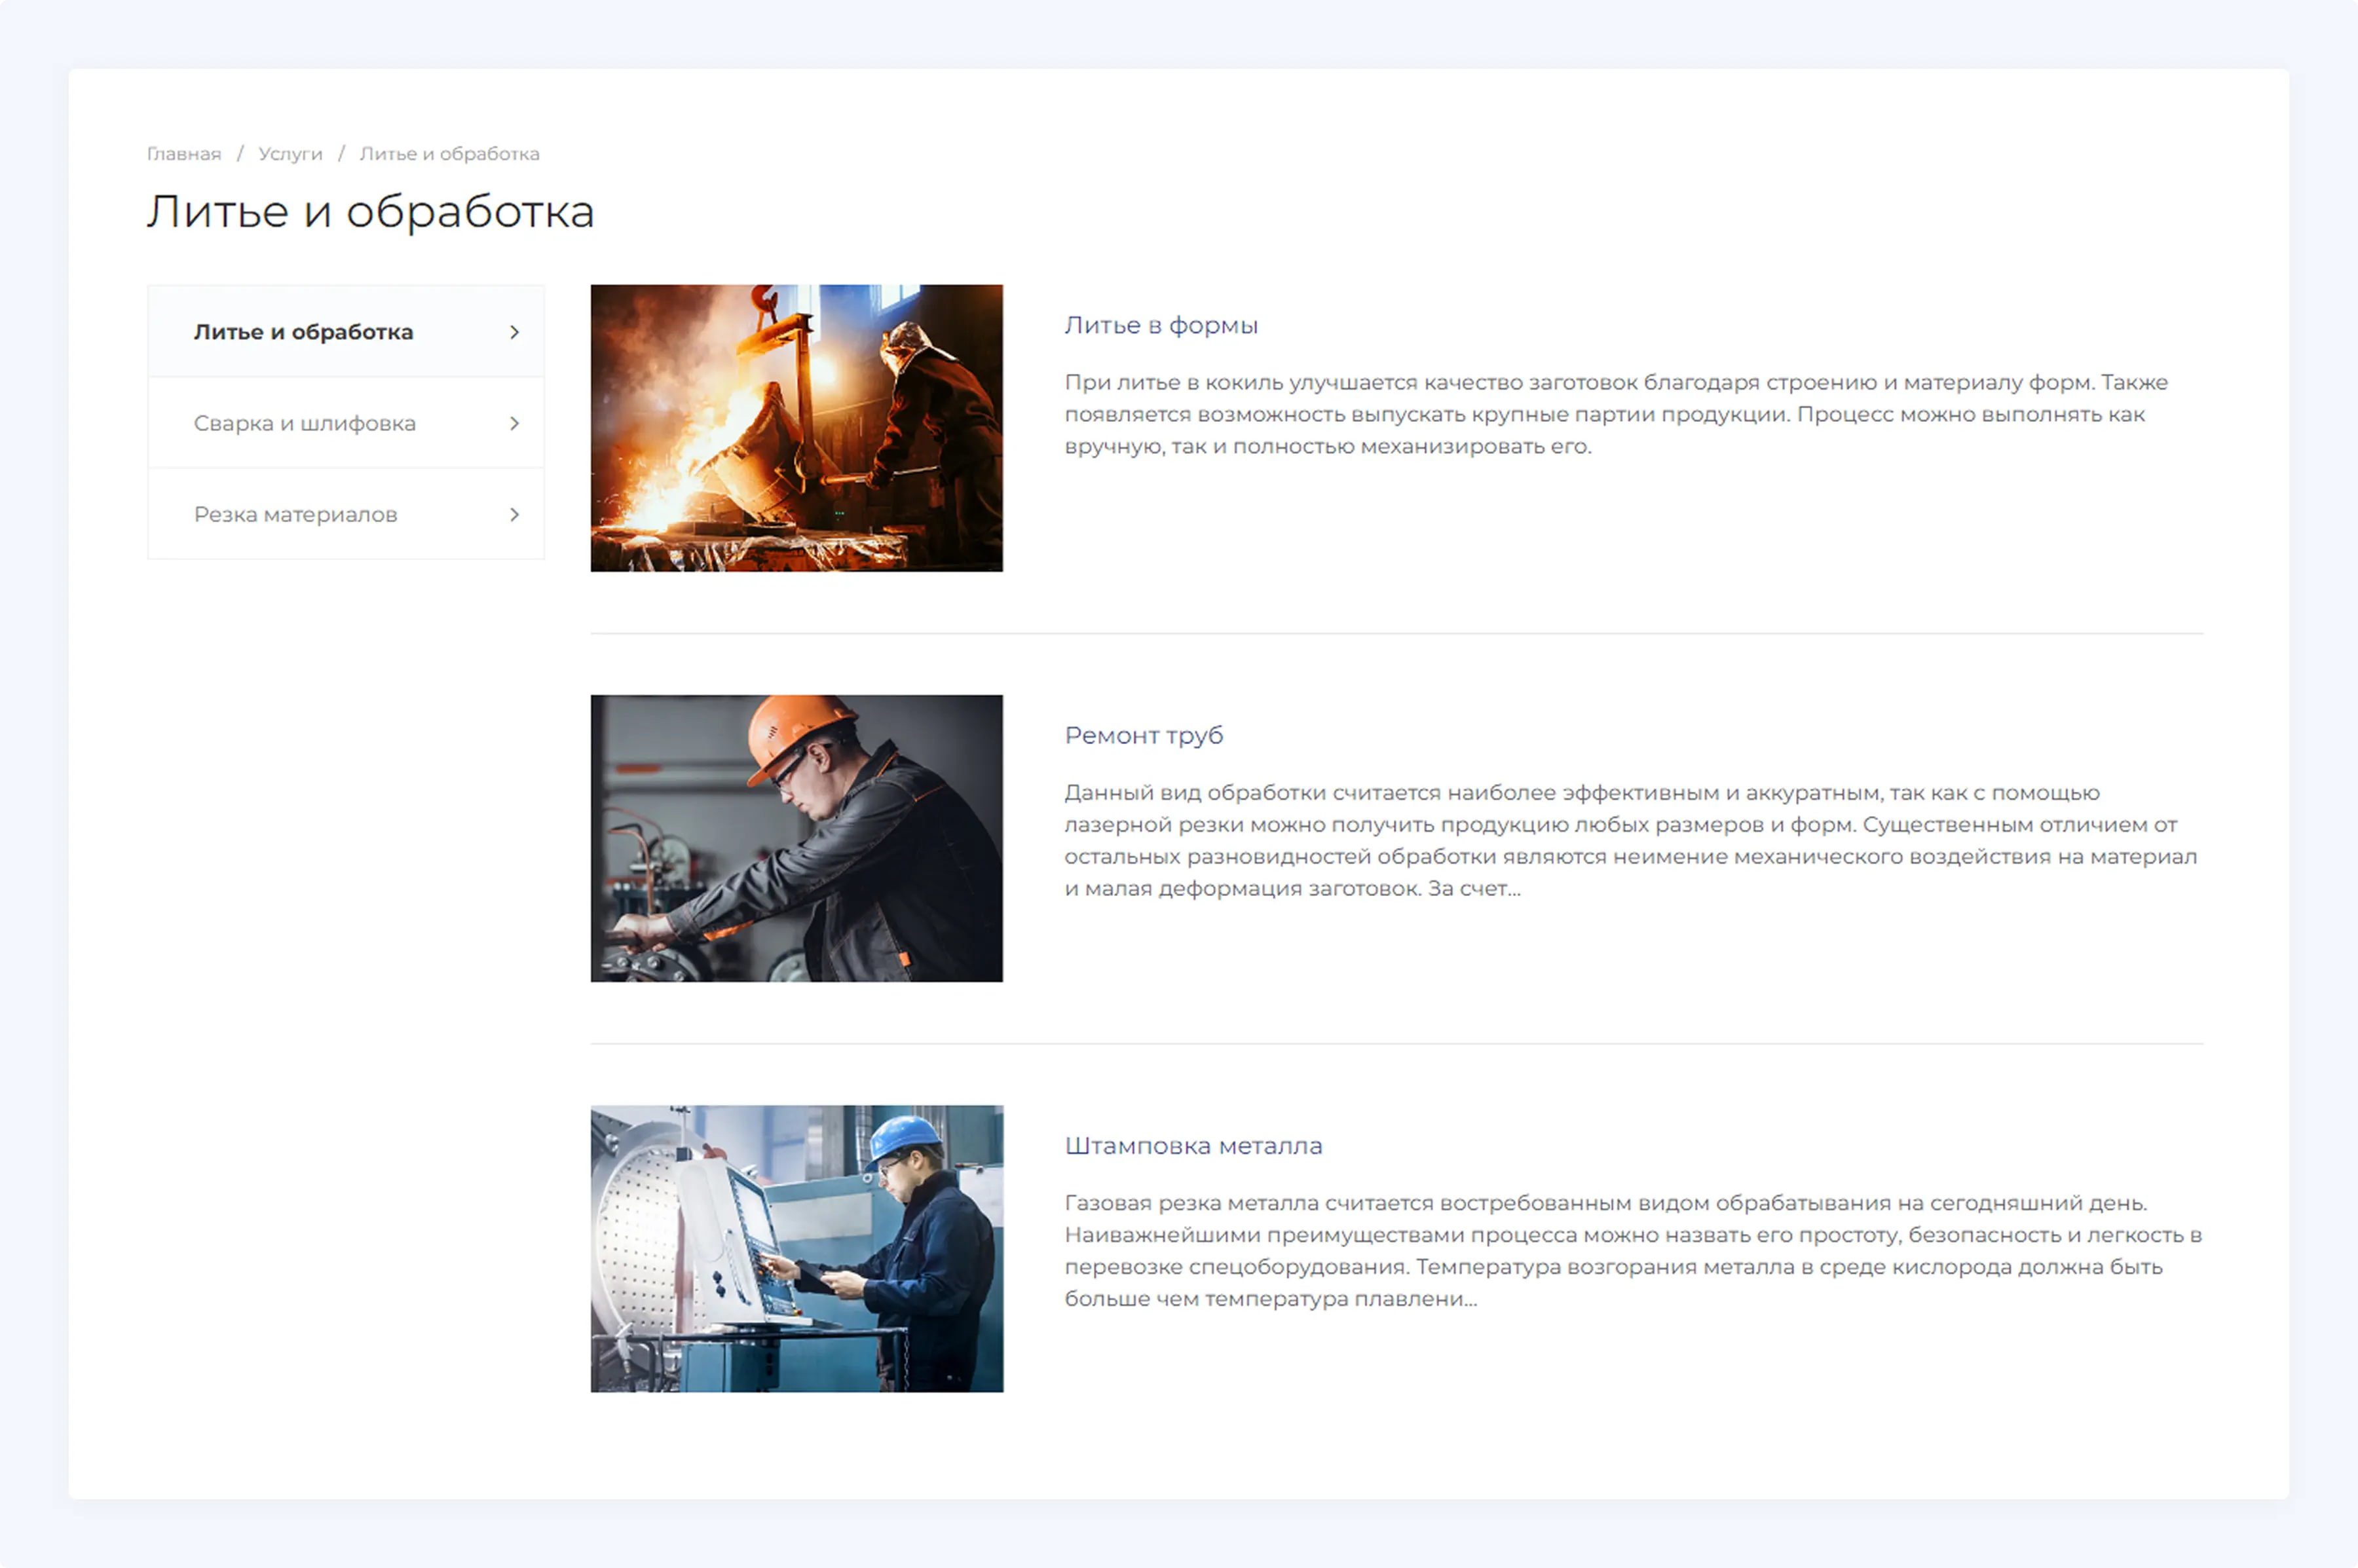Click description text under Литье в формы
Image resolution: width=2358 pixels, height=1568 pixels.
(x=1614, y=414)
